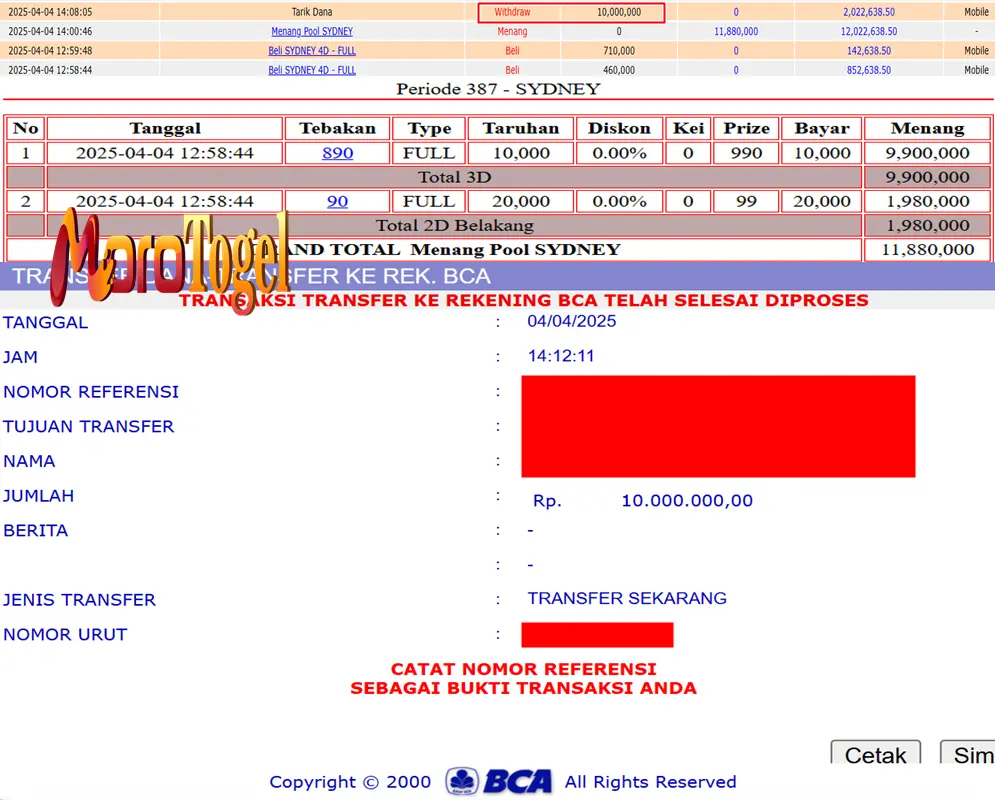Click the Taruhan column header
The width and height of the screenshot is (995, 800).
point(521,128)
